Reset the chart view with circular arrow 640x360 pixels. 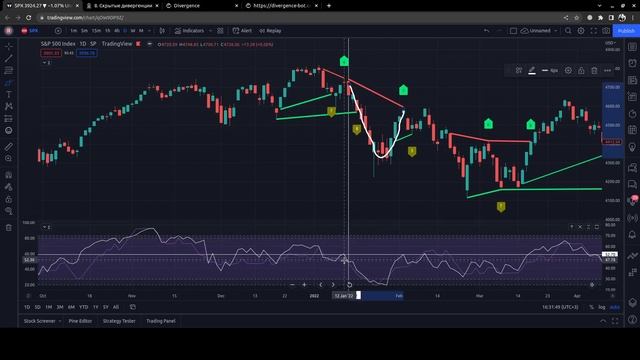coord(349,284)
